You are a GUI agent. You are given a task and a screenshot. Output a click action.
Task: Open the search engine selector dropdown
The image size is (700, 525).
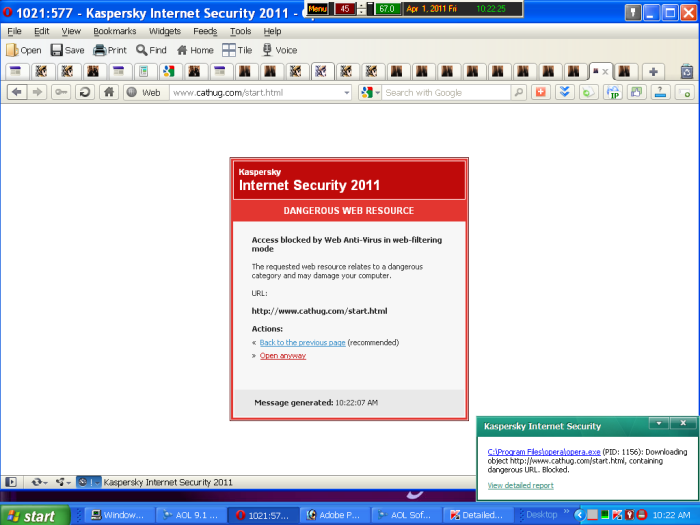tap(370, 92)
